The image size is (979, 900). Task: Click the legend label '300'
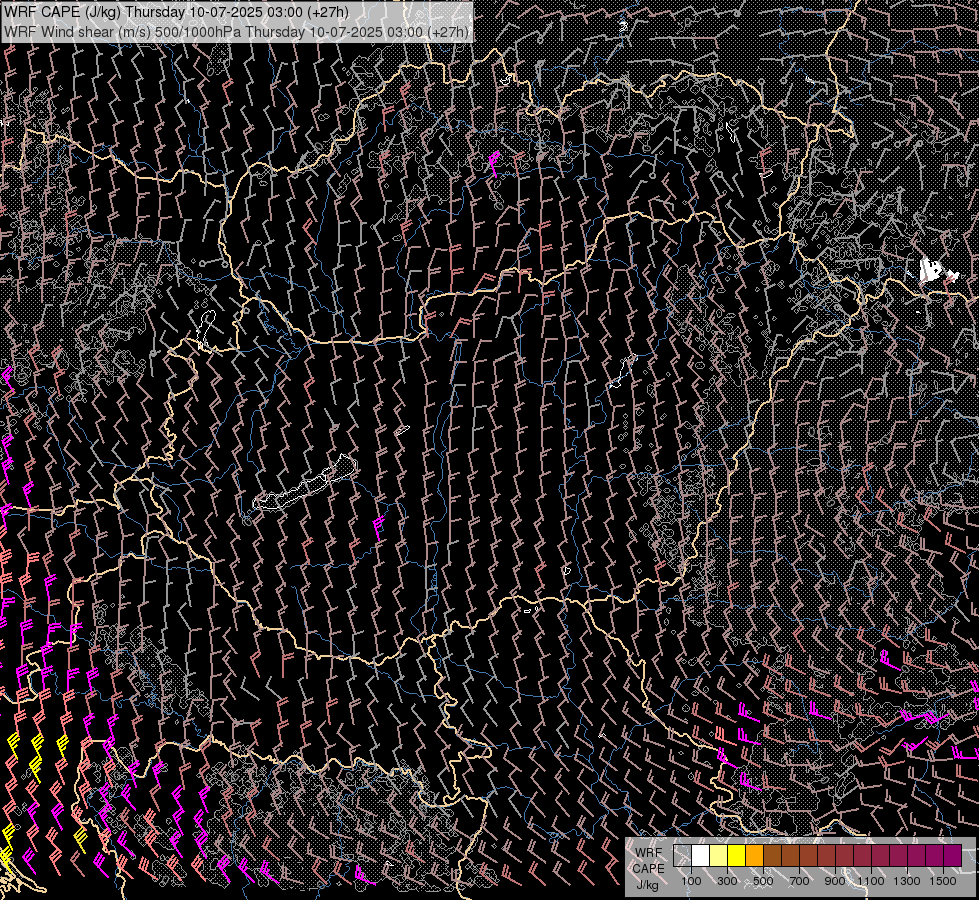tap(727, 881)
